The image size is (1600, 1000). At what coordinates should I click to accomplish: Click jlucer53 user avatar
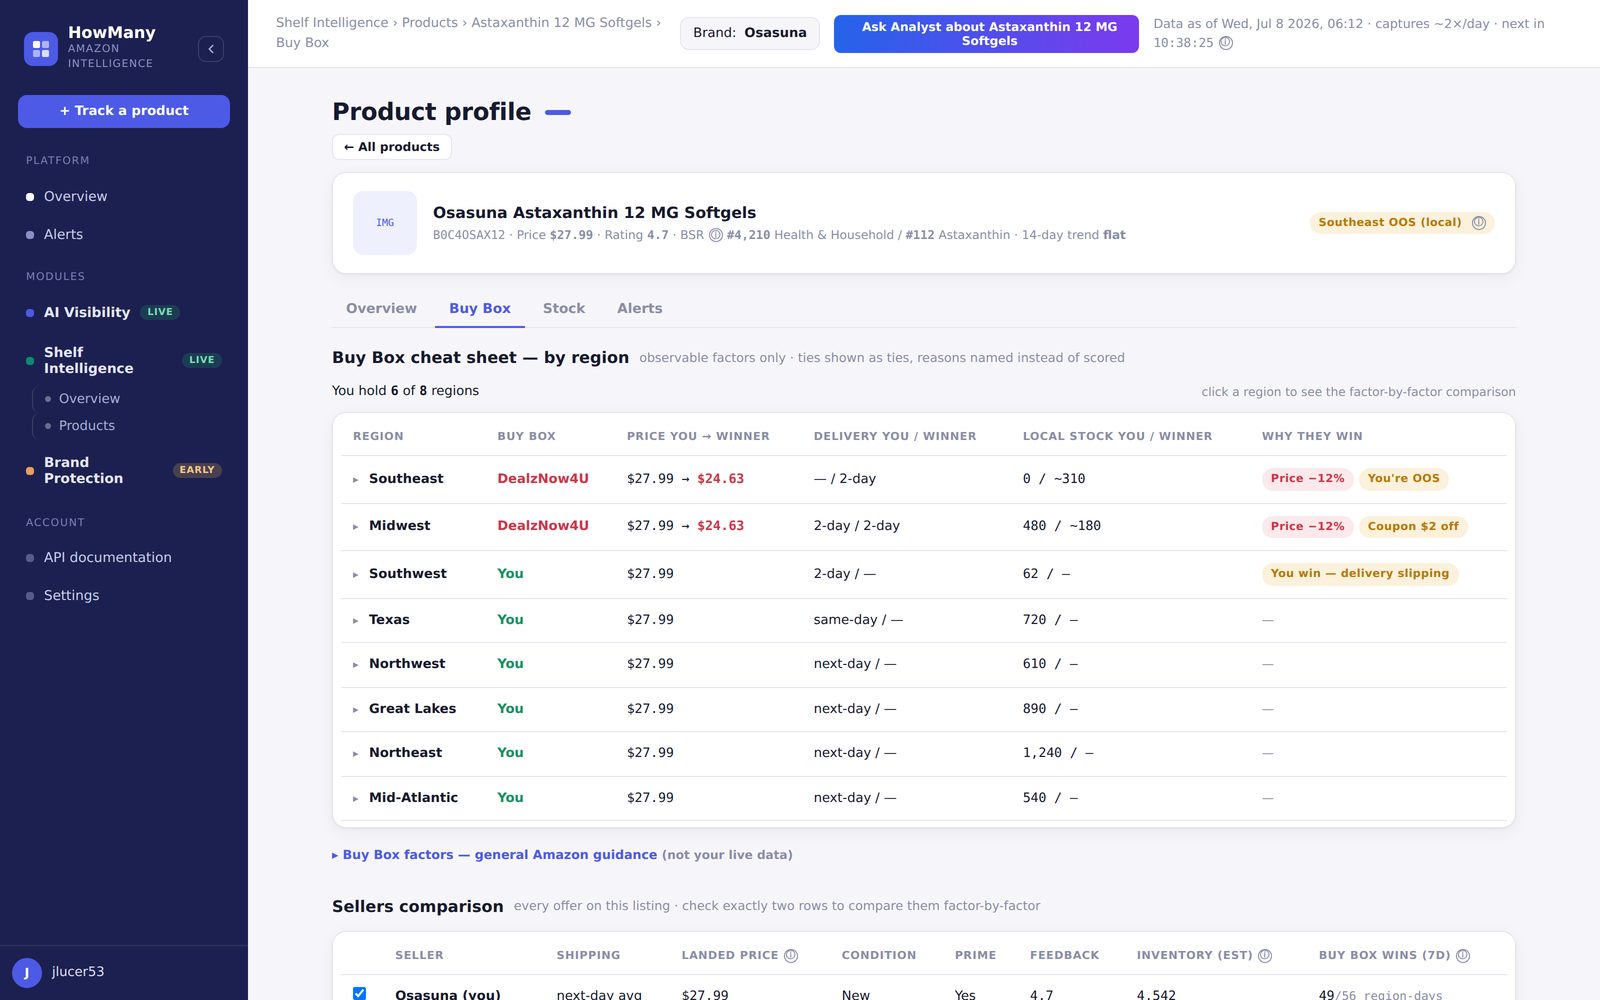(27, 972)
